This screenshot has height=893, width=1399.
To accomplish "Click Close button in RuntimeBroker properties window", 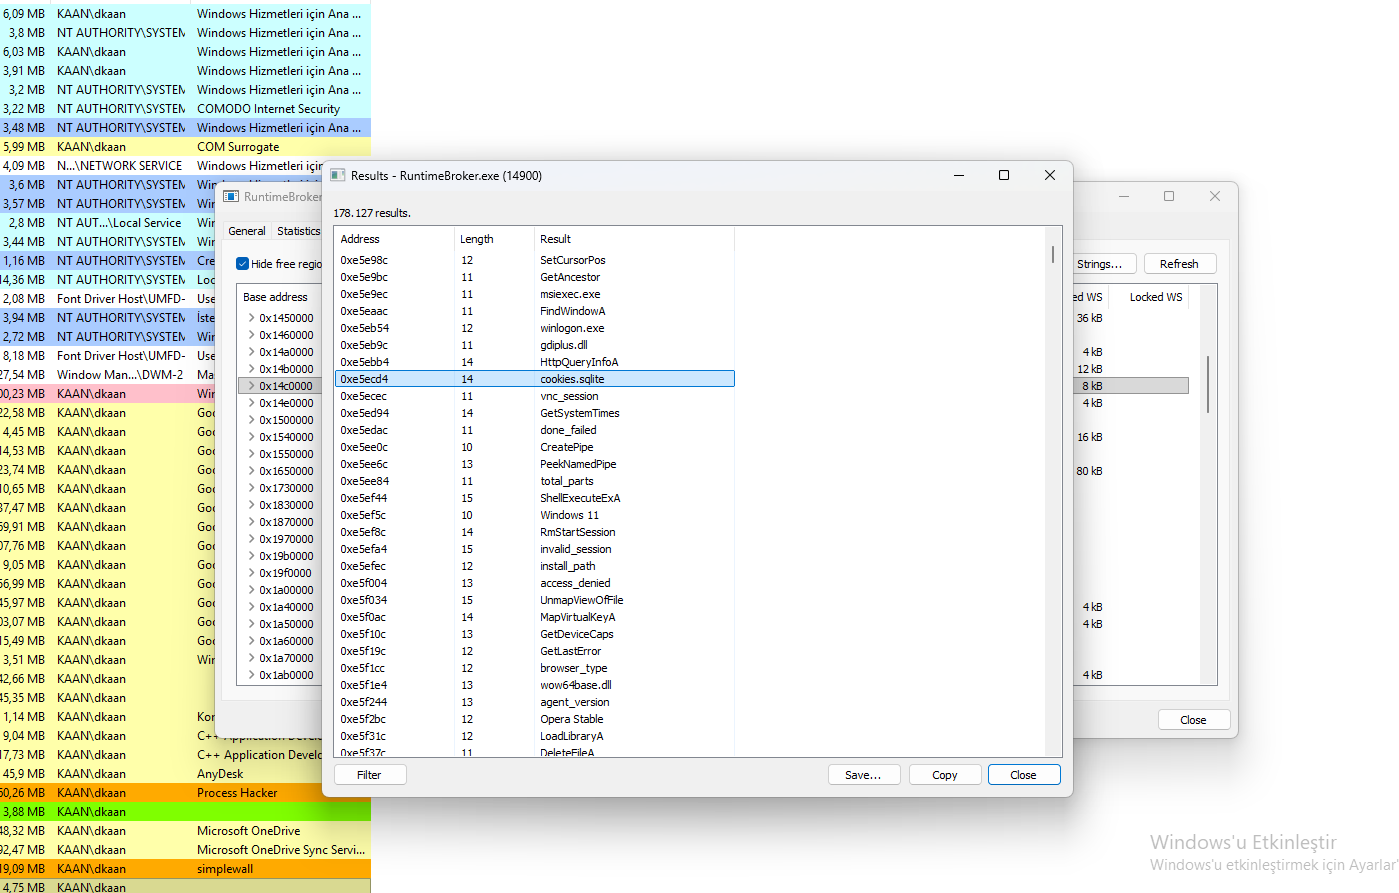I will coord(1193,720).
